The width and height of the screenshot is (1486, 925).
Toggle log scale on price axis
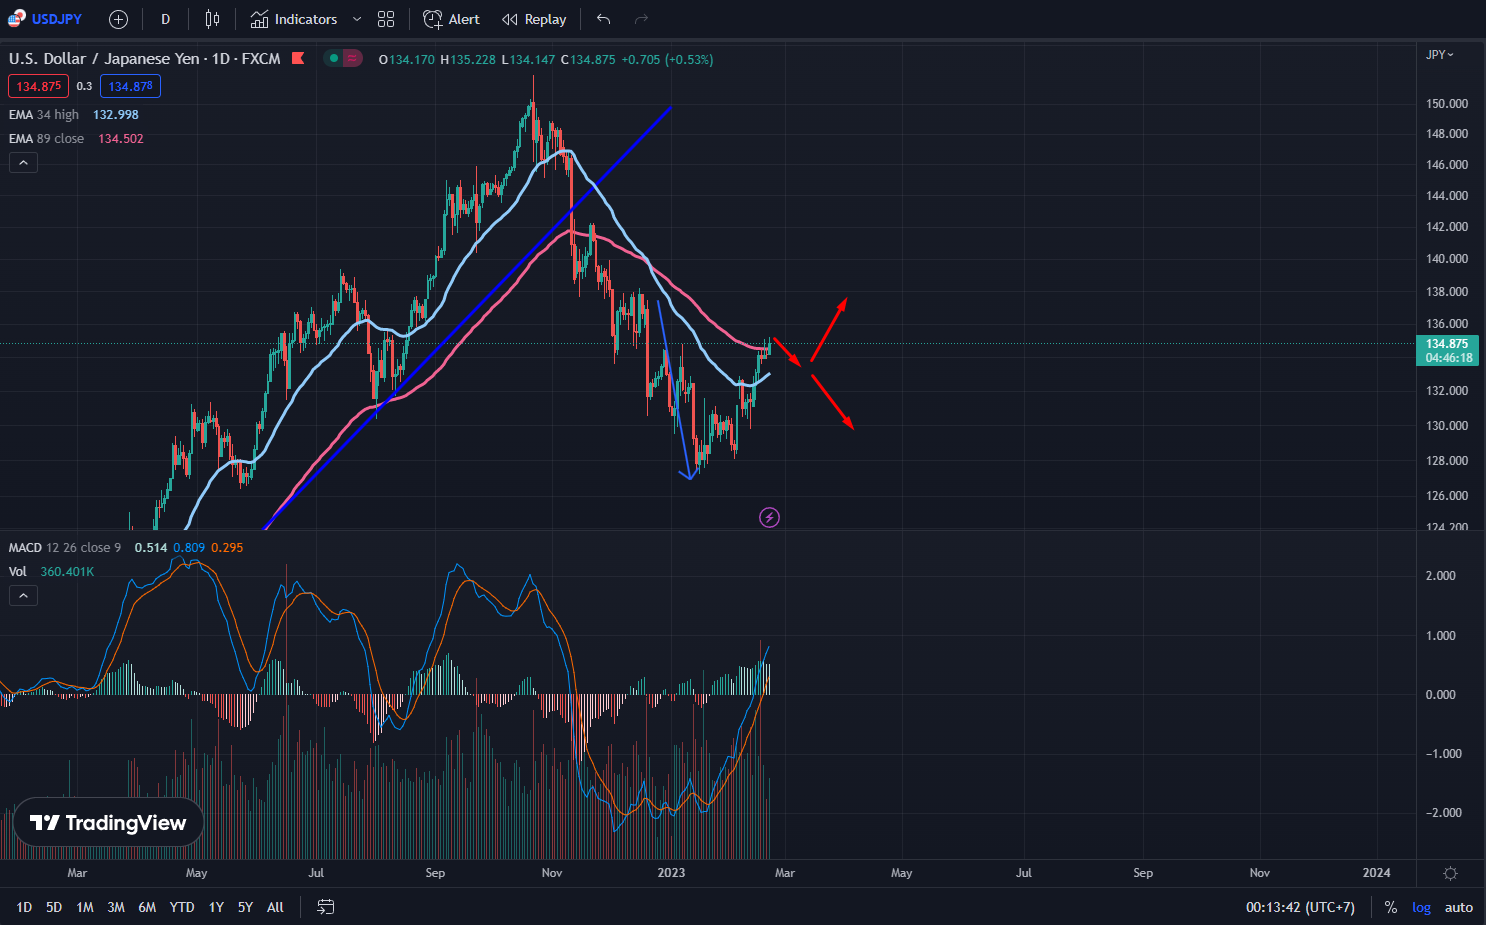click(1421, 907)
